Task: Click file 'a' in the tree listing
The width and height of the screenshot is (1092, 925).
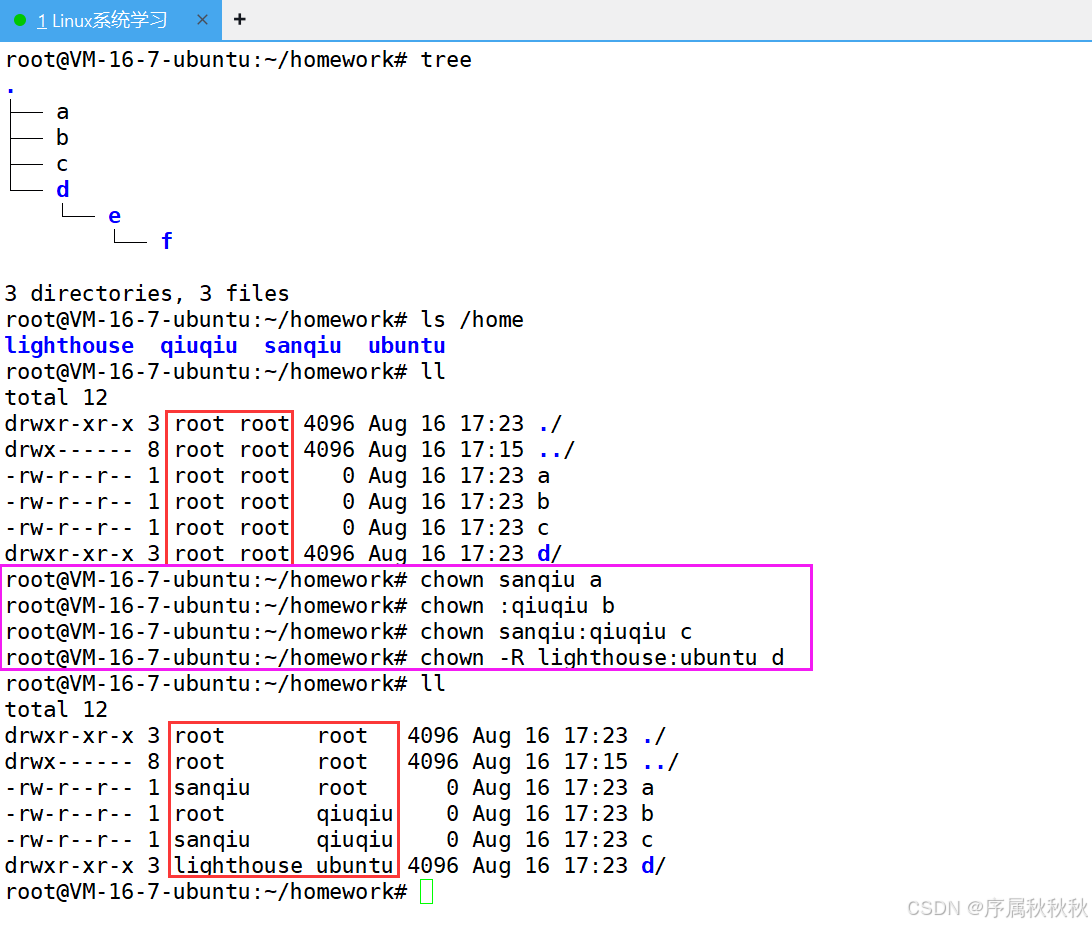Action: point(63,112)
